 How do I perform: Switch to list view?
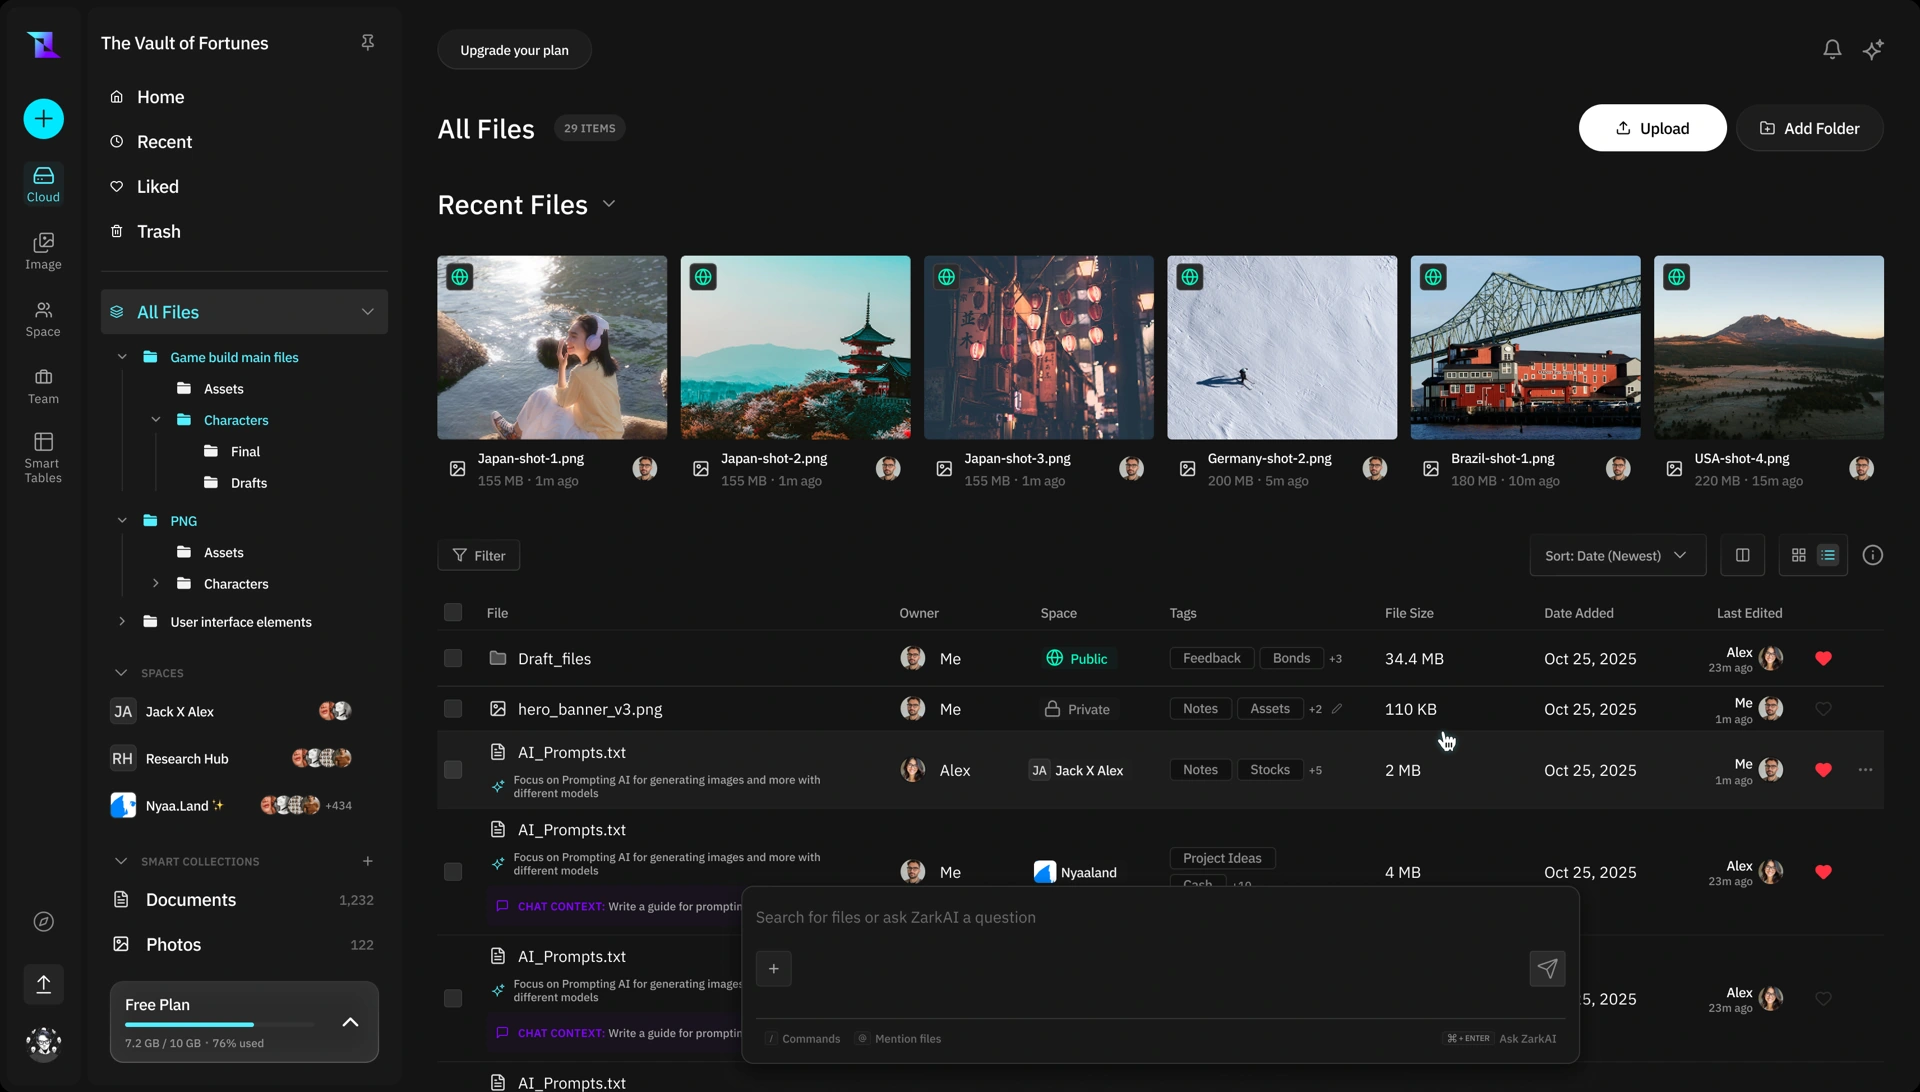pyautogui.click(x=1828, y=555)
